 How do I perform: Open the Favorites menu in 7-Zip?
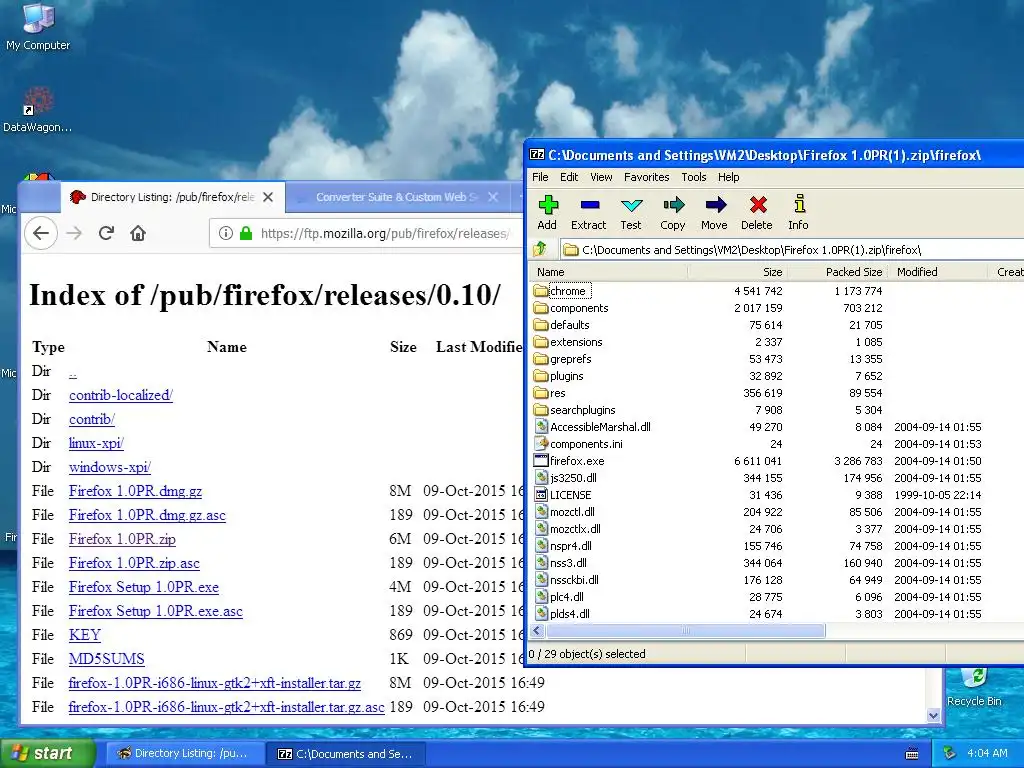pyautogui.click(x=647, y=177)
